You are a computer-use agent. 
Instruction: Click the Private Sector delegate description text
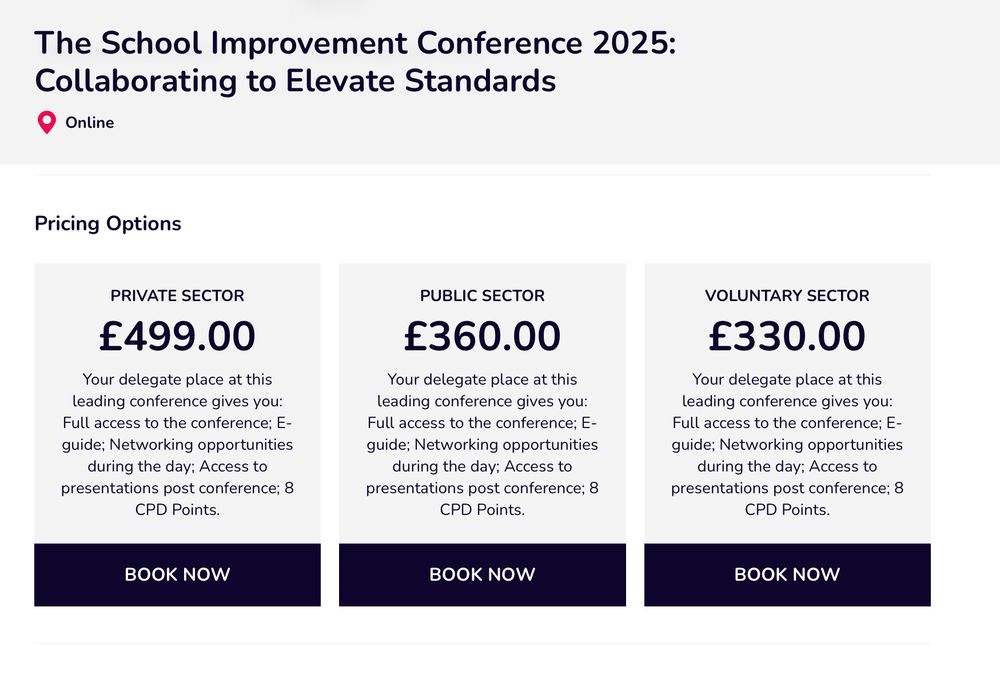pos(177,444)
